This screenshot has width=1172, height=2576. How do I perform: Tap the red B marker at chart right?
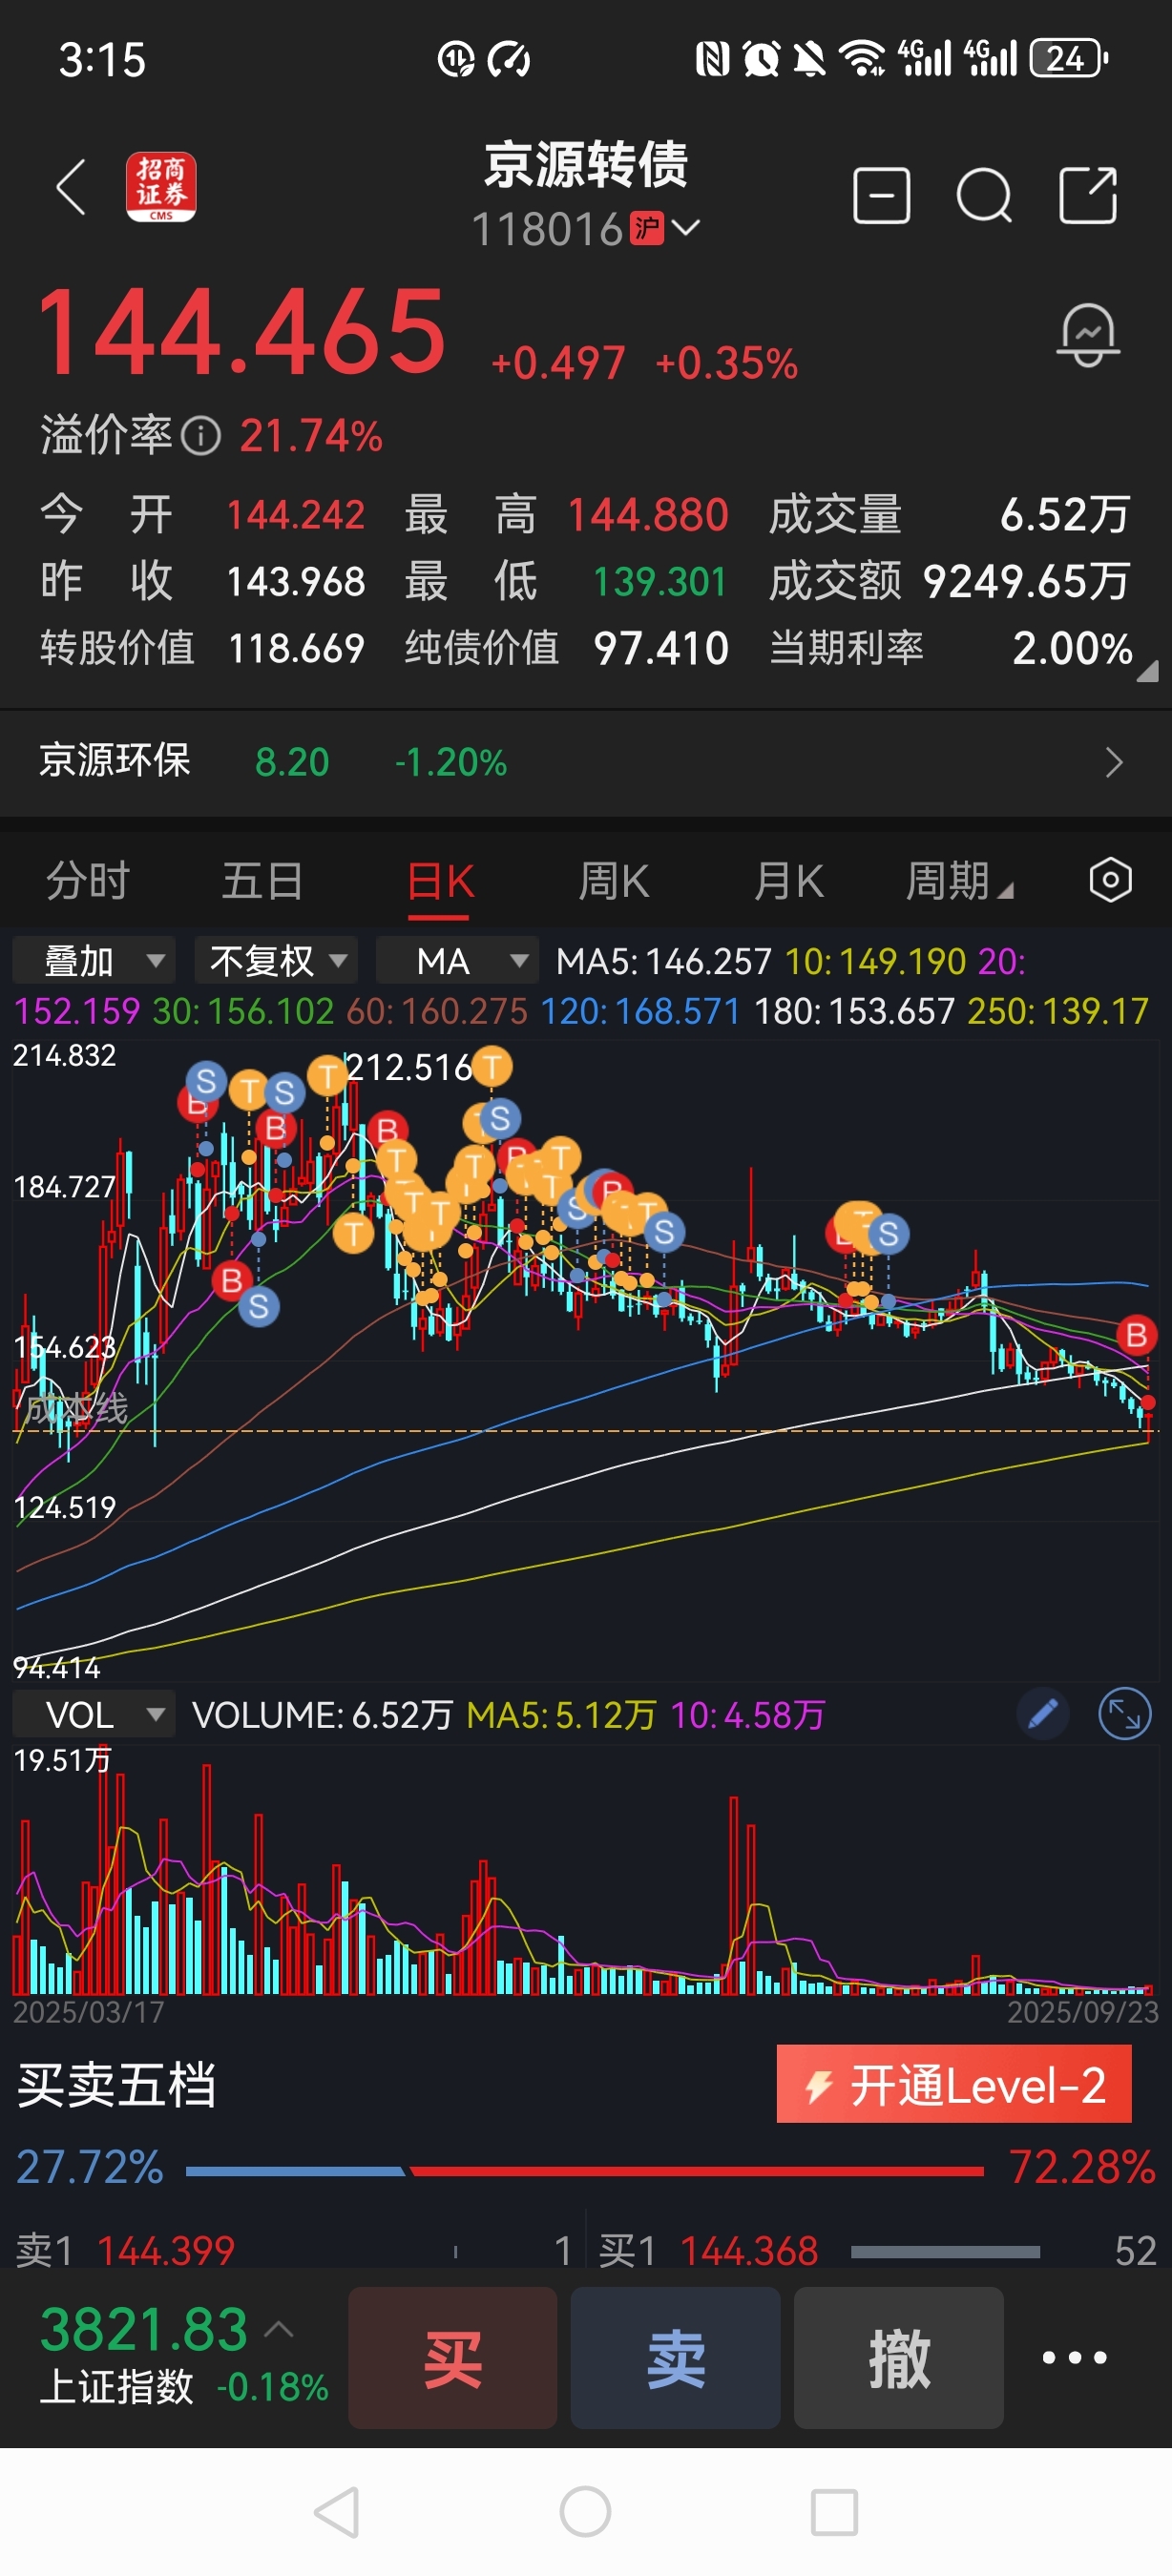(x=1136, y=1335)
